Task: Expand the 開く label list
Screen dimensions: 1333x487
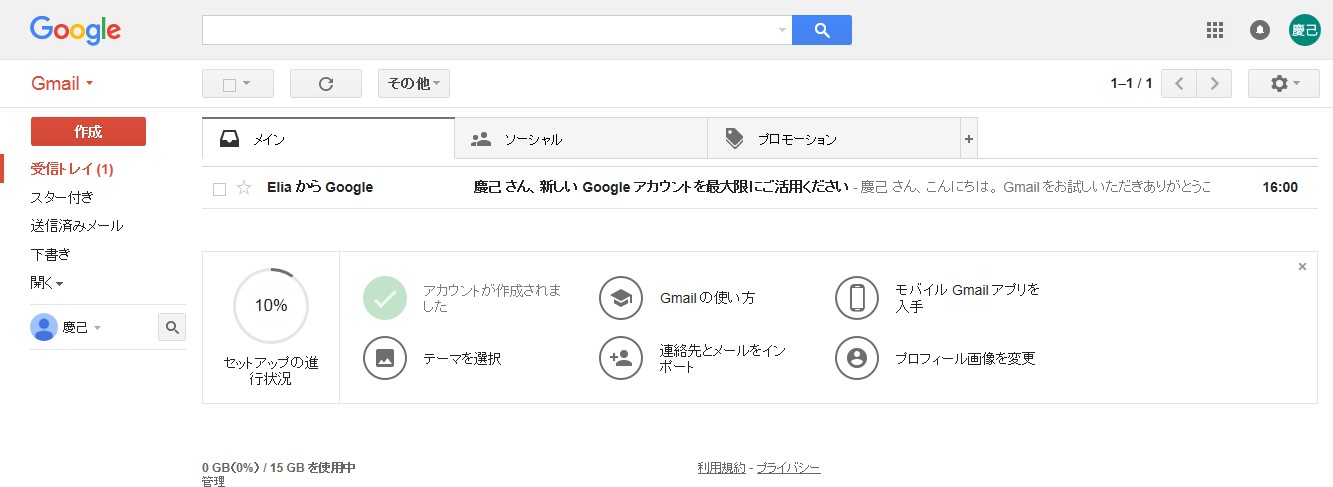Action: click(x=47, y=283)
